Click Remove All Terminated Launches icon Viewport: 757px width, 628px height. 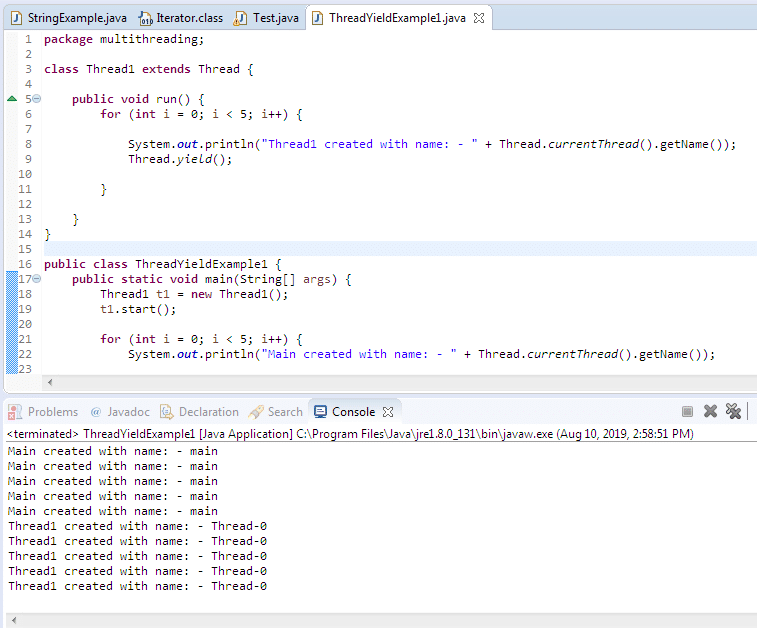[734, 411]
